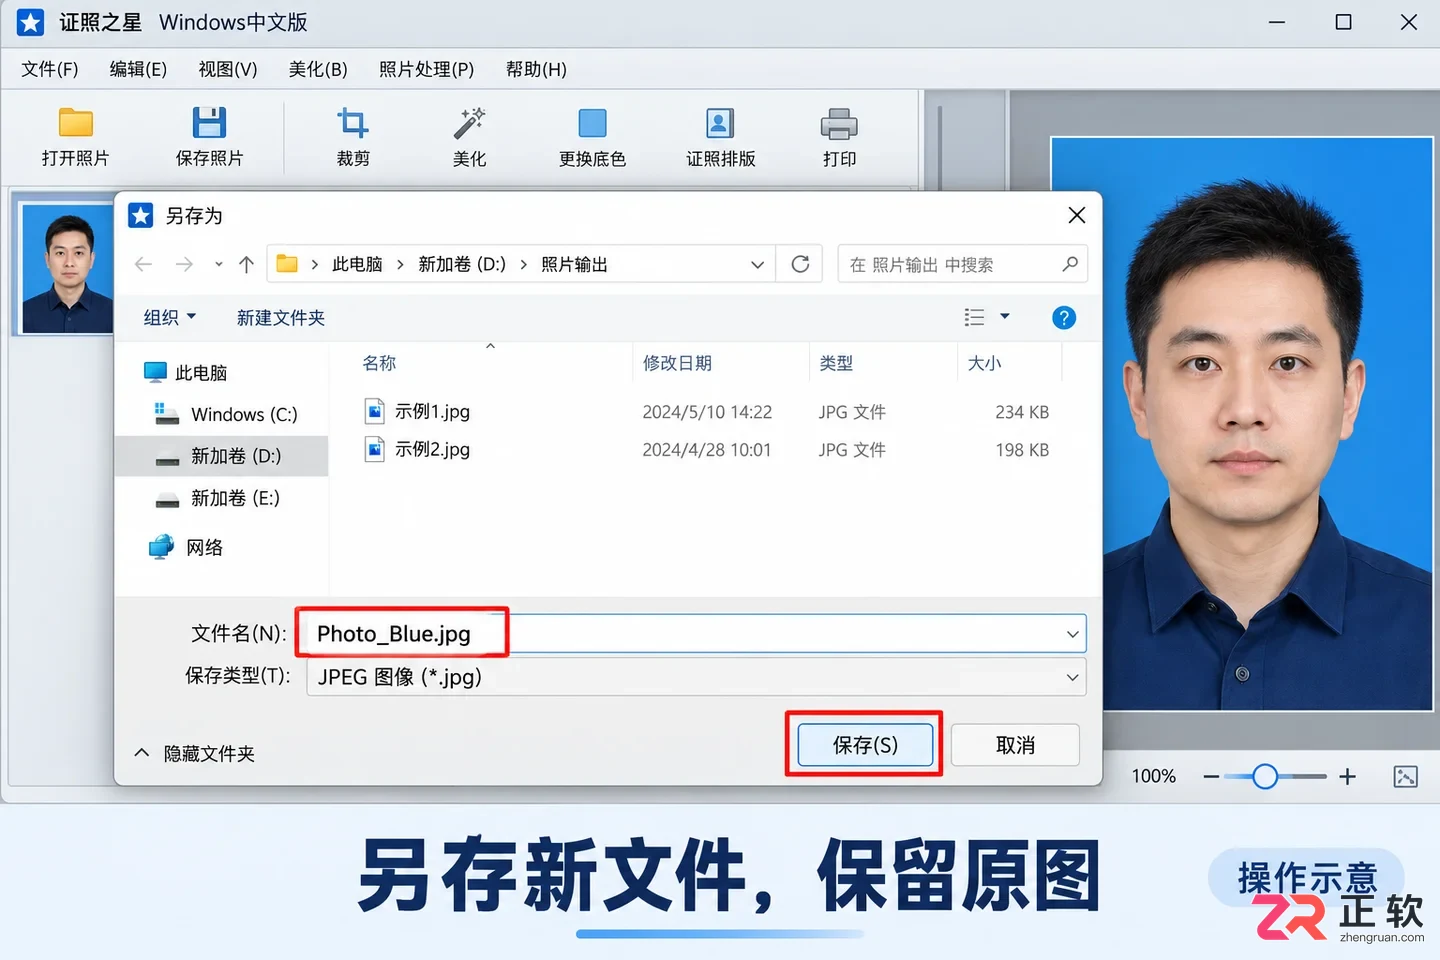Zoom in with the plus button
This screenshot has width=1440, height=960.
pos(1348,776)
